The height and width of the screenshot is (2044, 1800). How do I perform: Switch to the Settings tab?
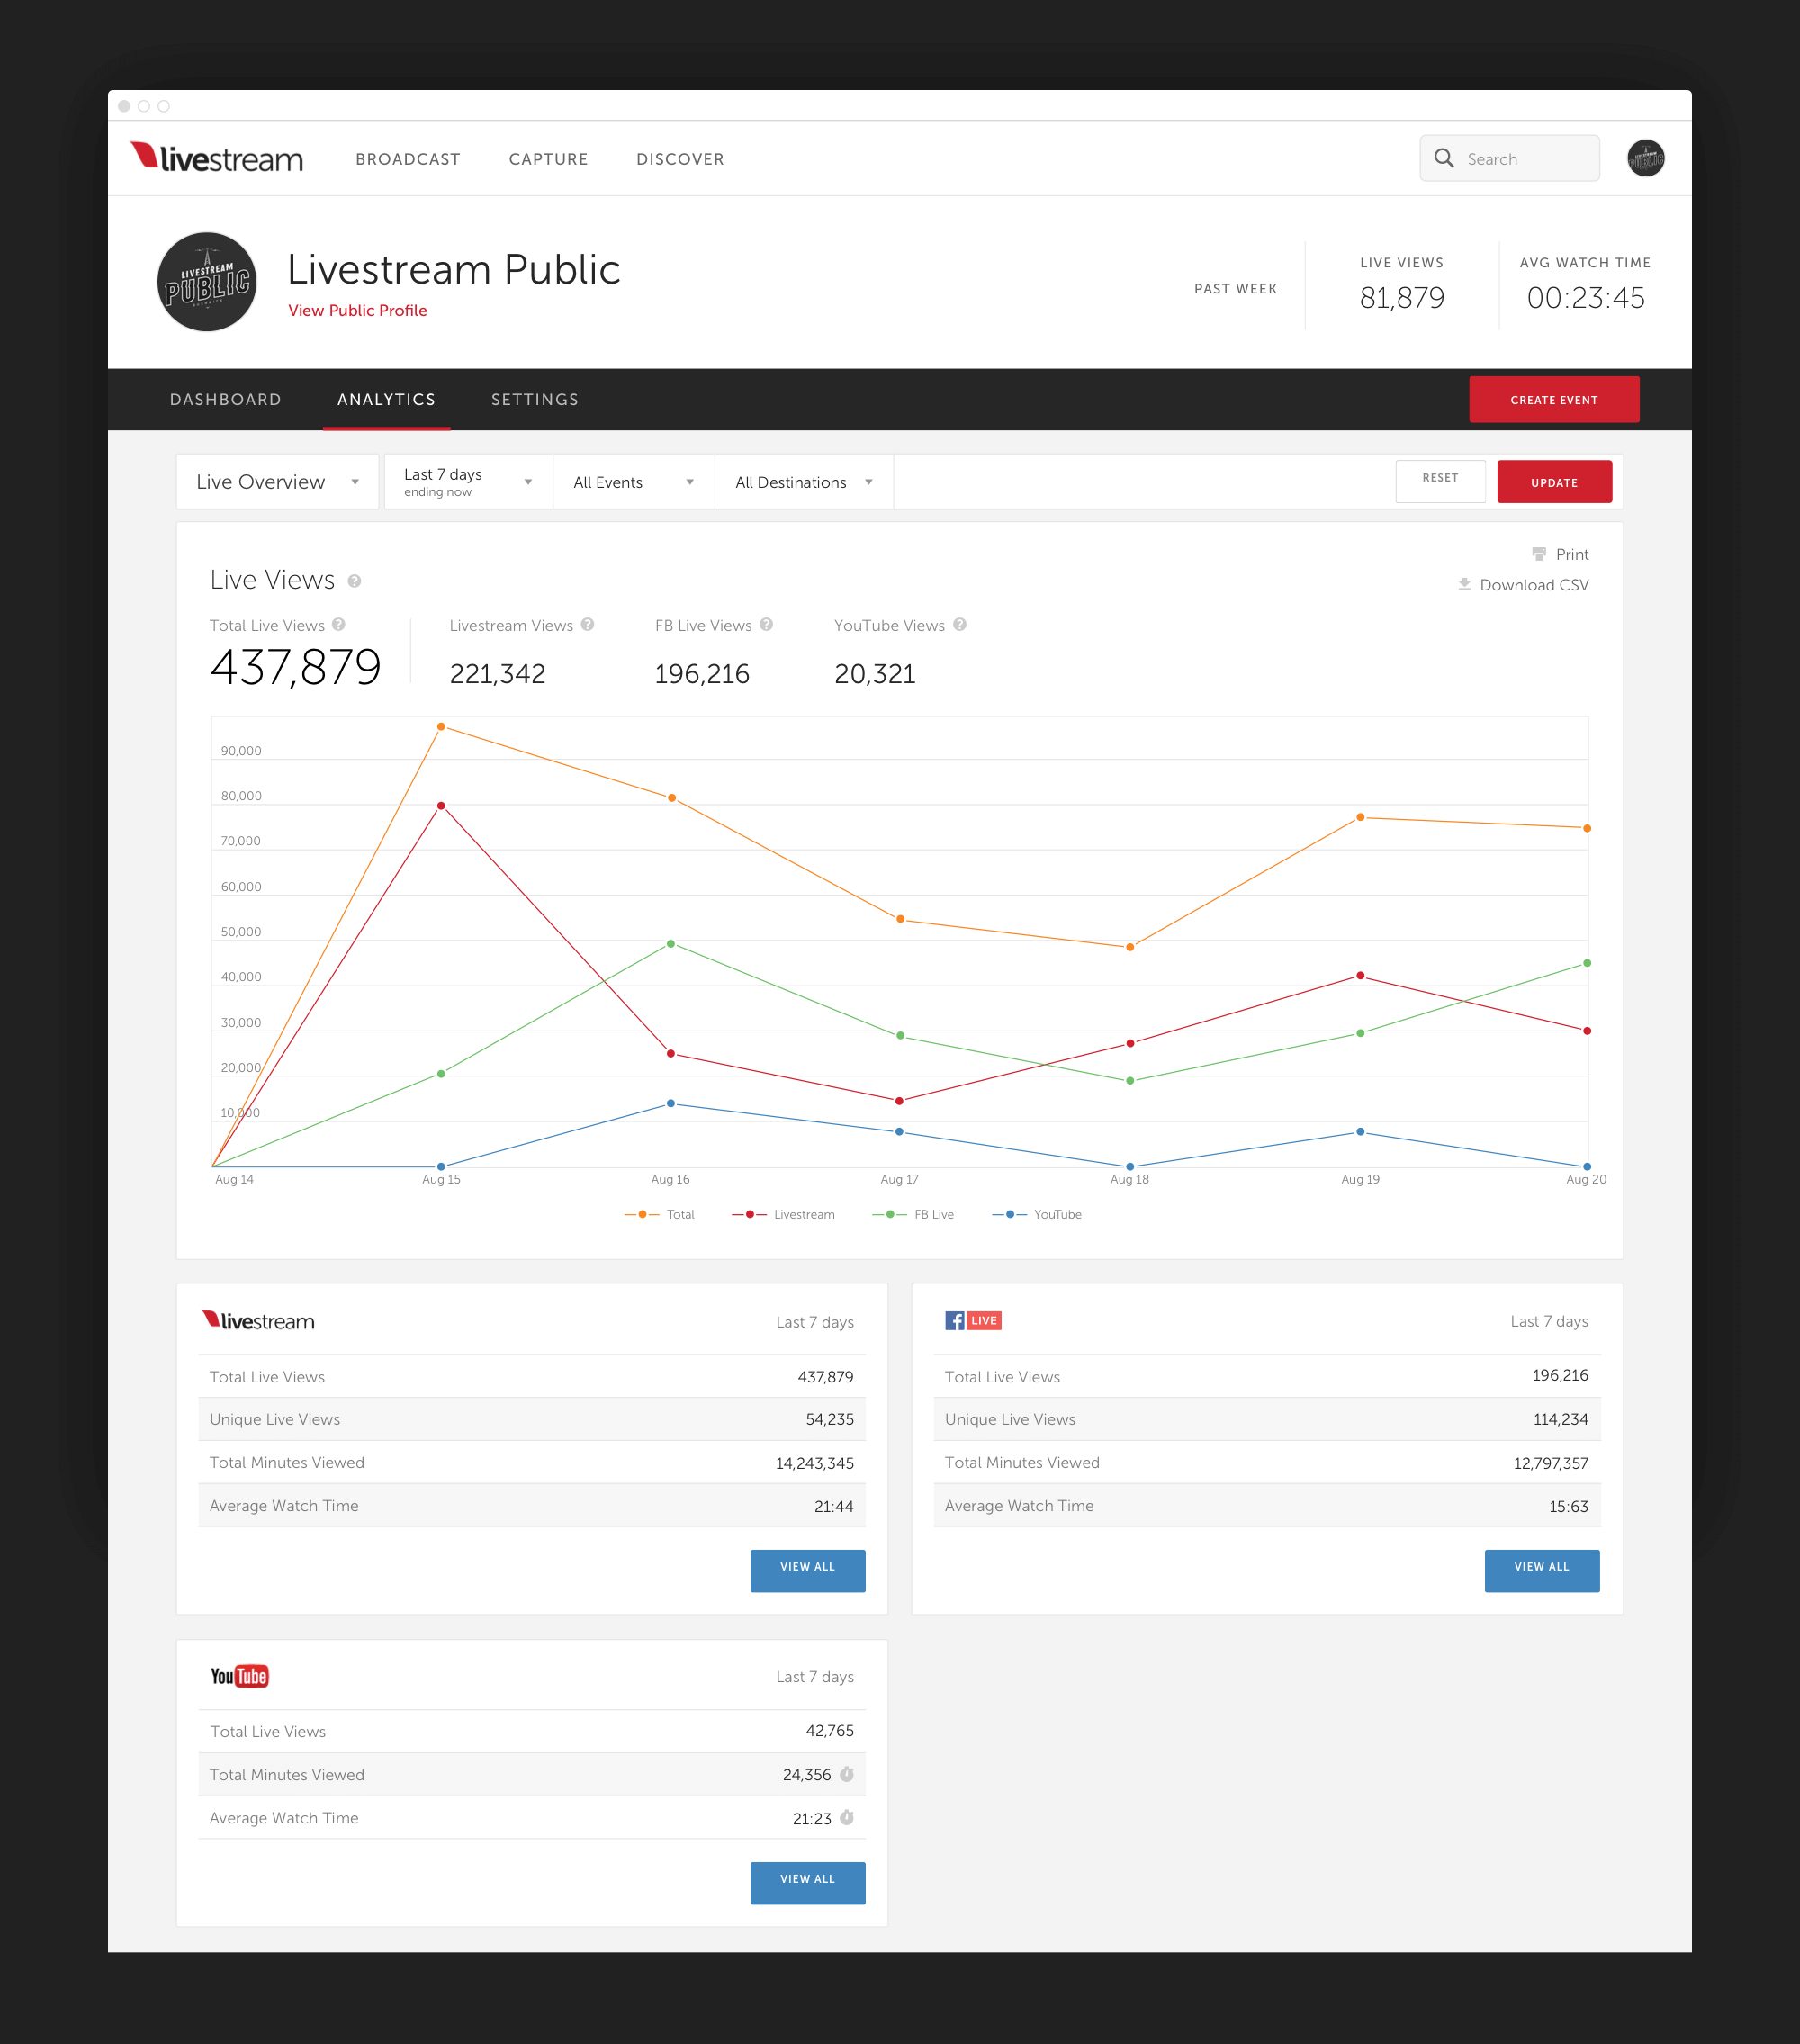point(535,399)
